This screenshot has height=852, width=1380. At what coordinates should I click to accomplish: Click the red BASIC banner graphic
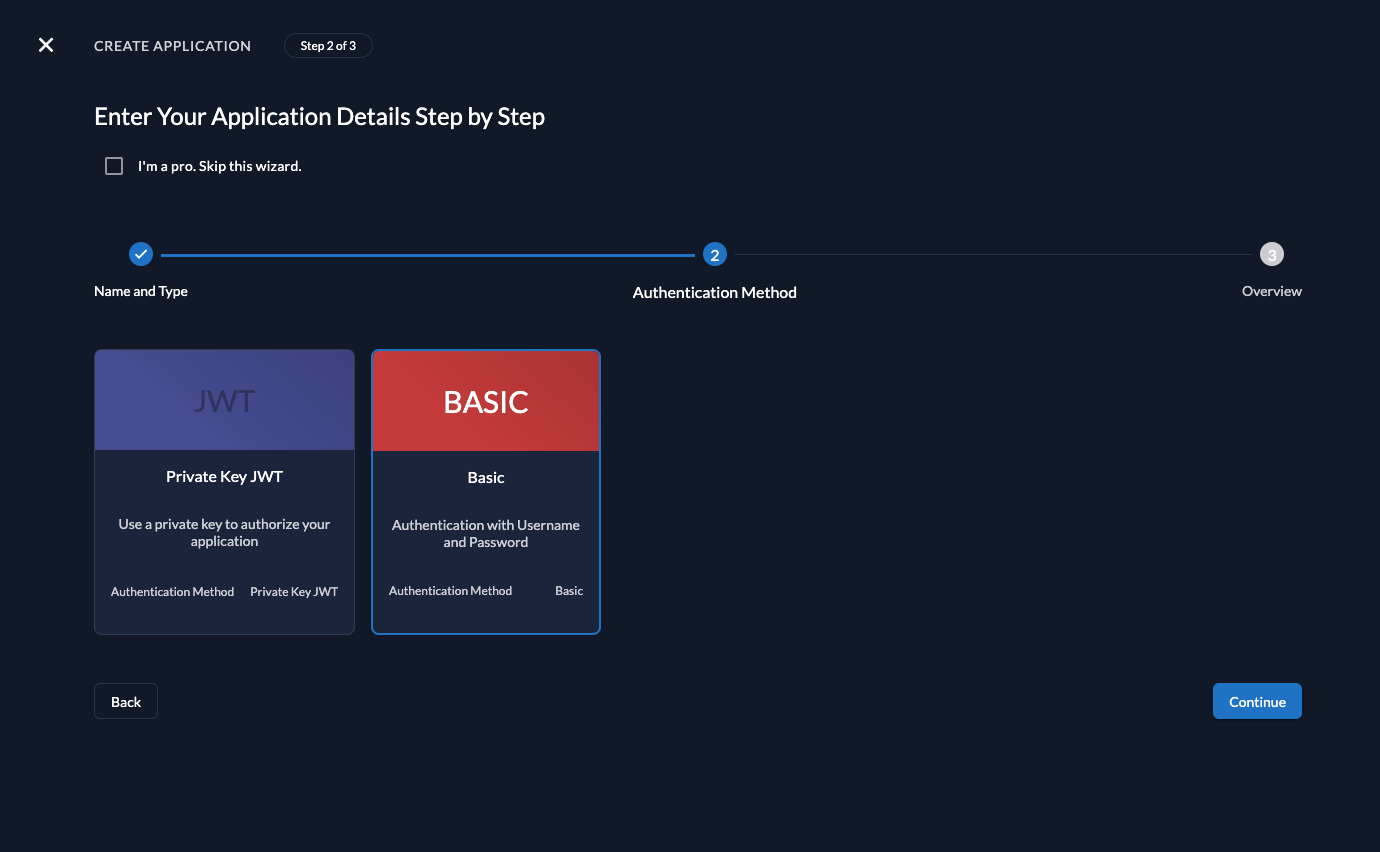point(485,399)
